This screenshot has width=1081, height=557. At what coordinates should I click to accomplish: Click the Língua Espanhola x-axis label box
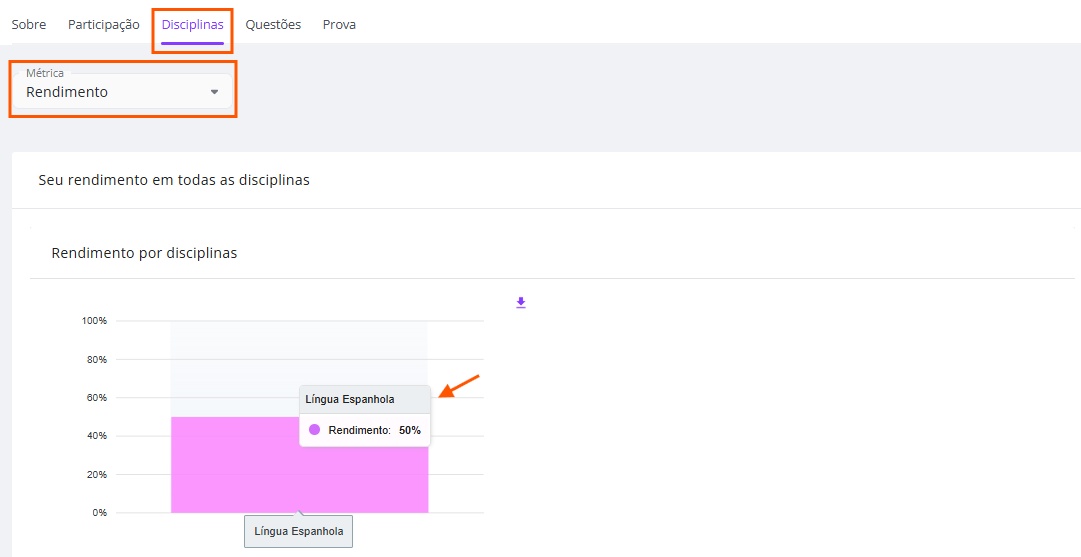pyautogui.click(x=299, y=531)
